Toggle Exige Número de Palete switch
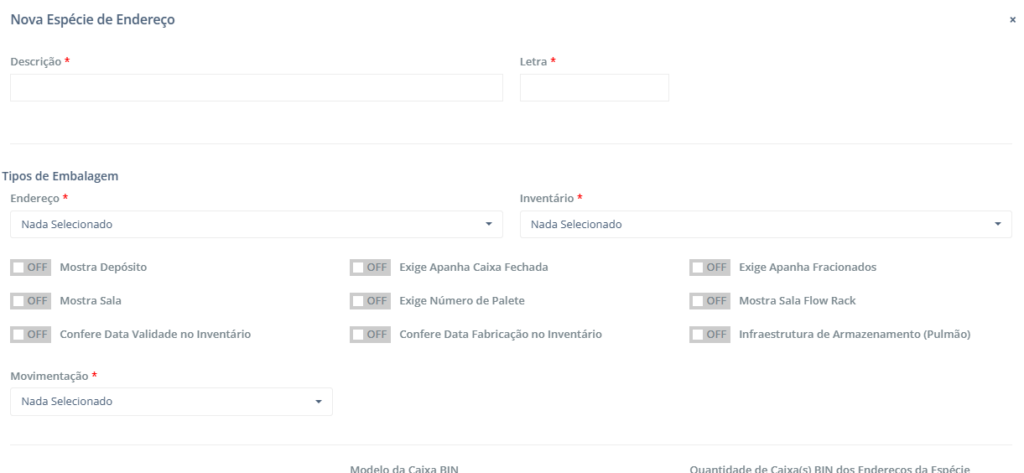 pos(370,300)
